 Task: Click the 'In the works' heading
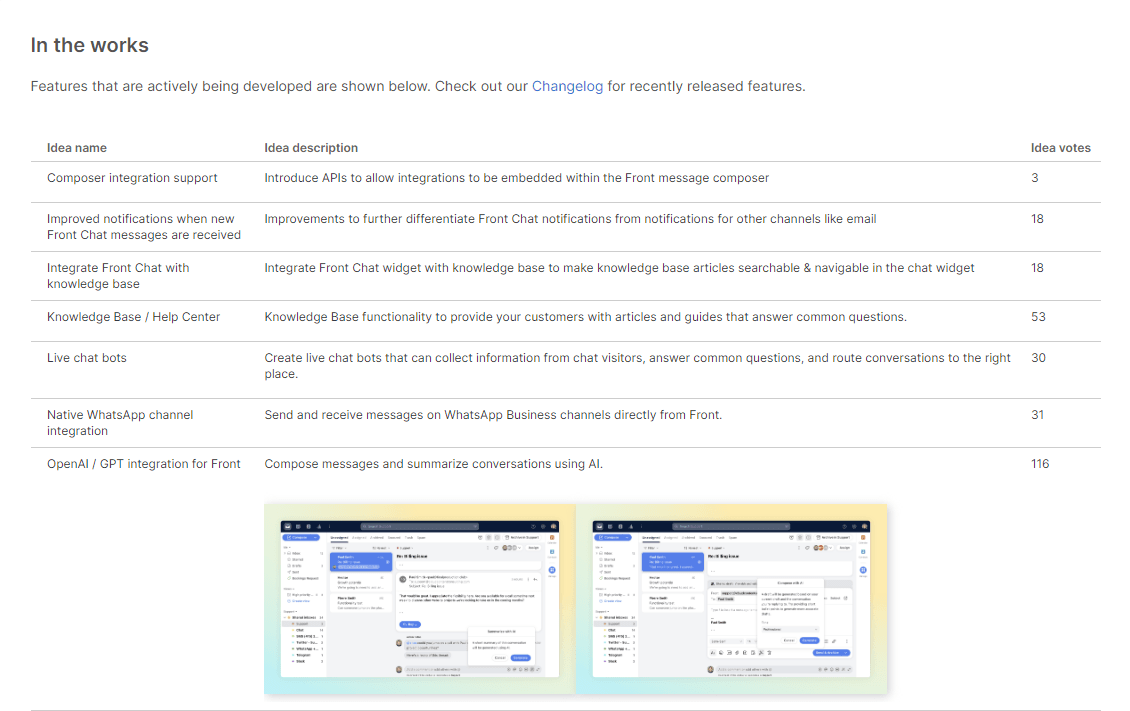tap(89, 45)
